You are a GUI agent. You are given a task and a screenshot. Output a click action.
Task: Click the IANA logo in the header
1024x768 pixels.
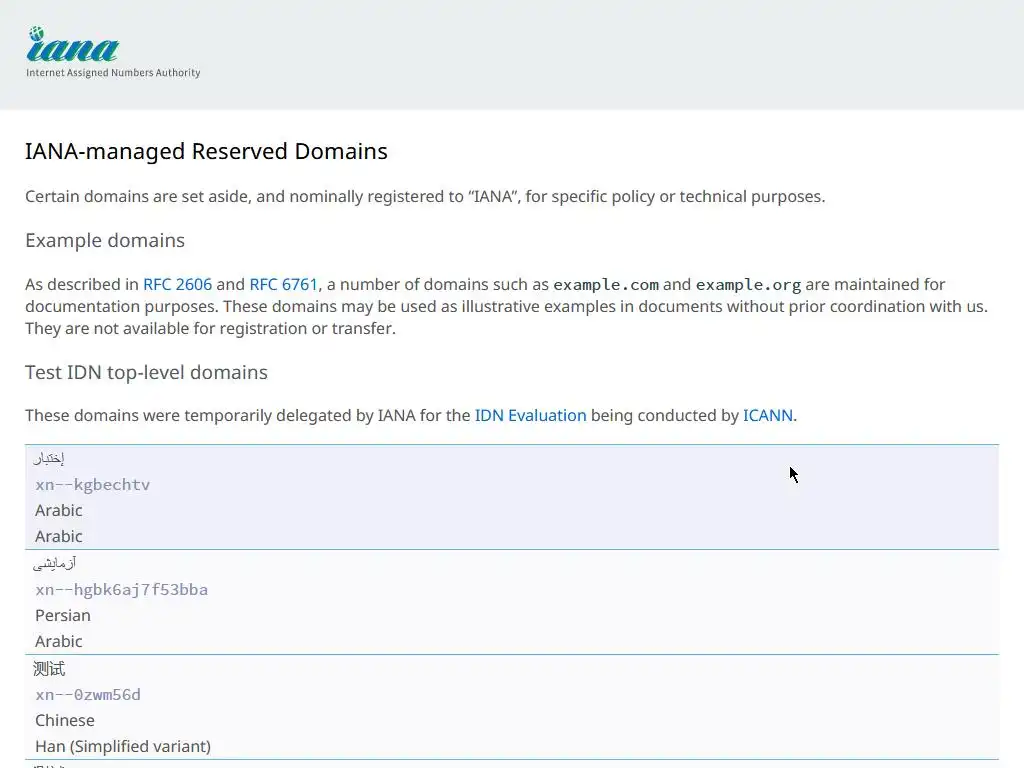pyautogui.click(x=73, y=45)
